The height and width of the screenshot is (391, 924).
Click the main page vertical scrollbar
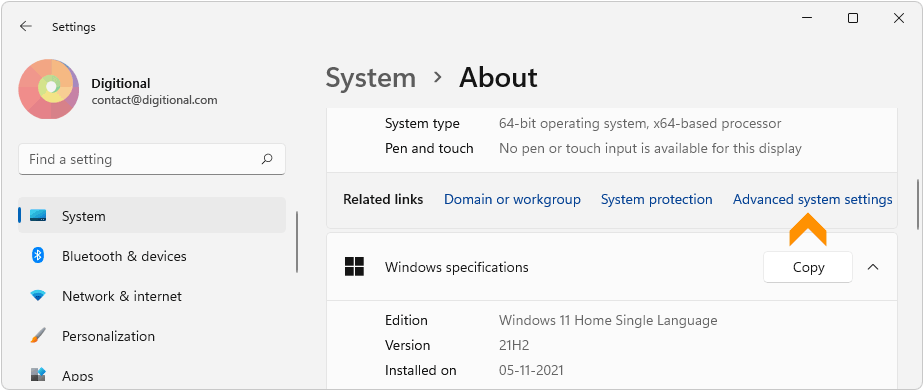tap(918, 204)
